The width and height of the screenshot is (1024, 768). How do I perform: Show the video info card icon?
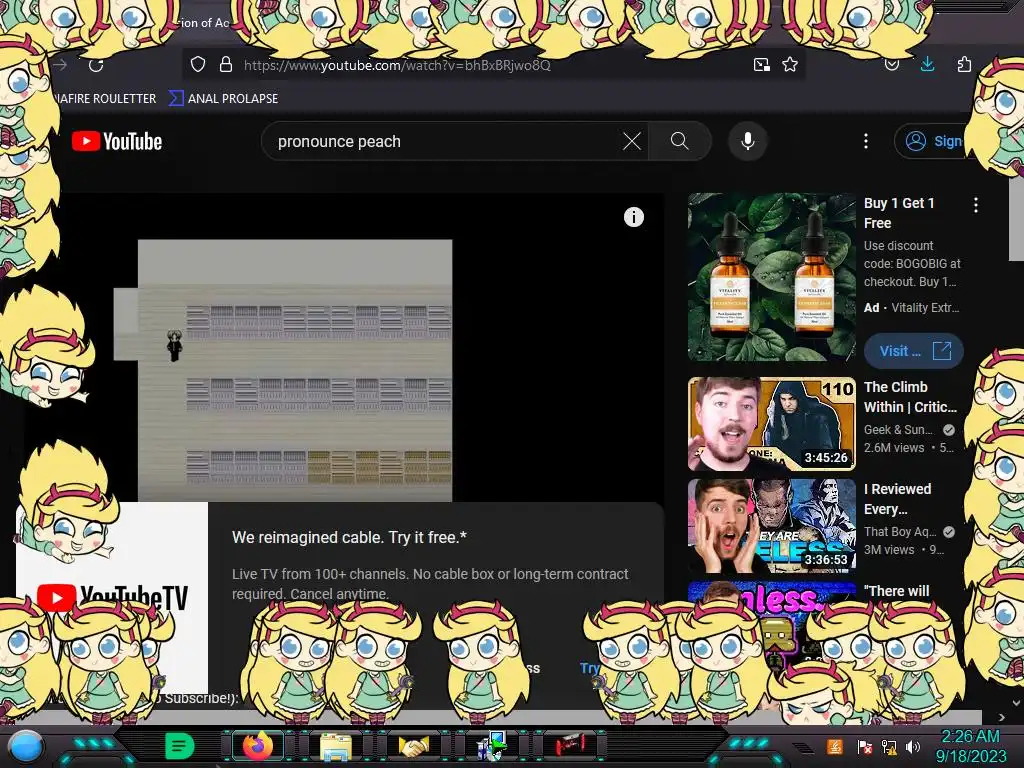coord(633,217)
